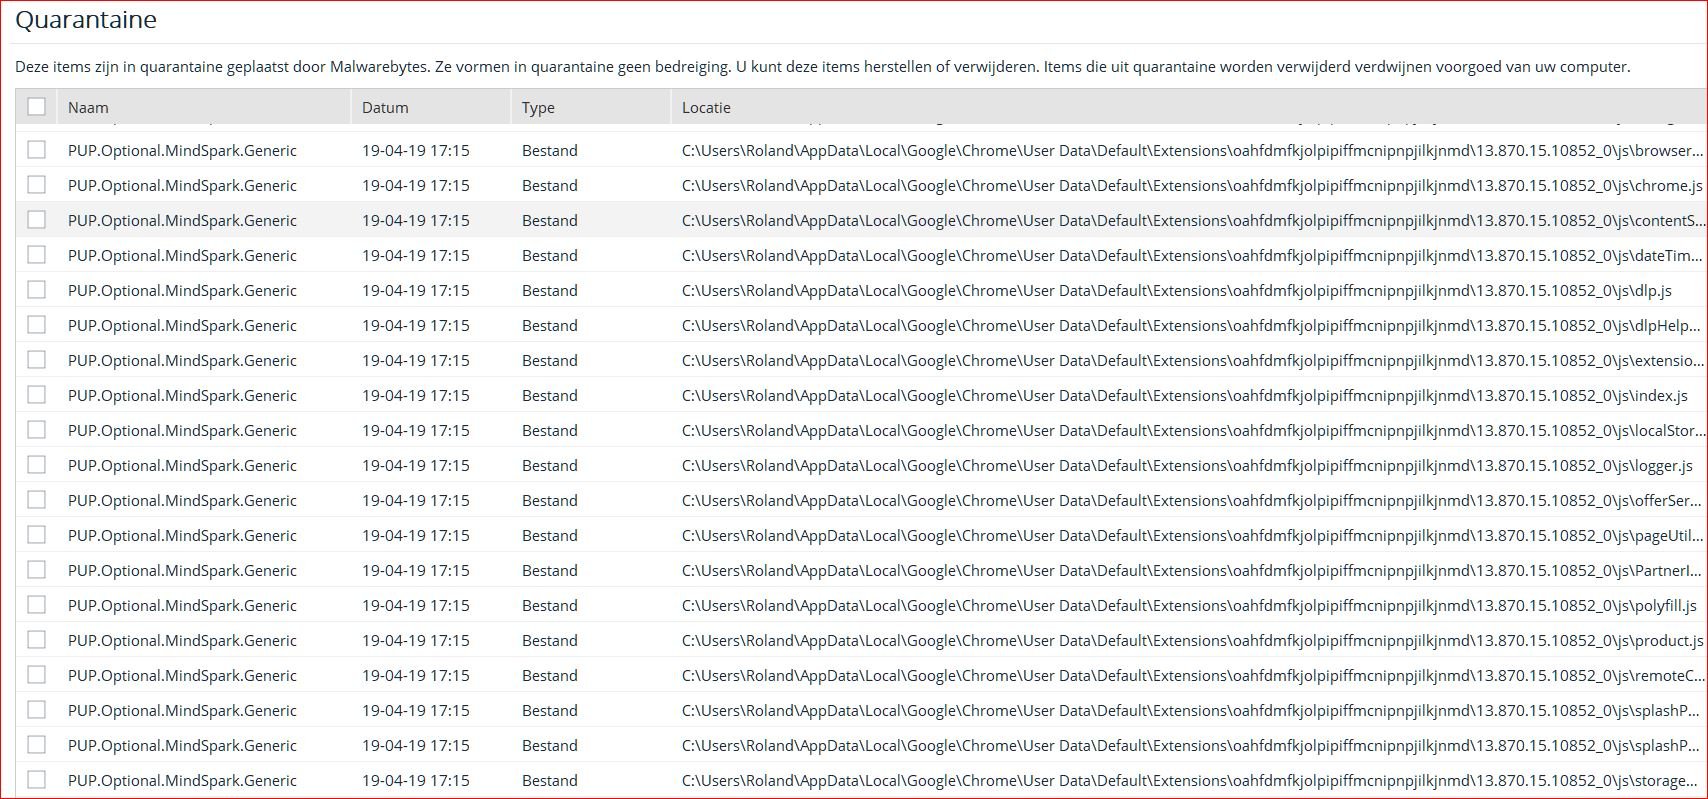Click the path ending with index.js

click(x=1185, y=395)
